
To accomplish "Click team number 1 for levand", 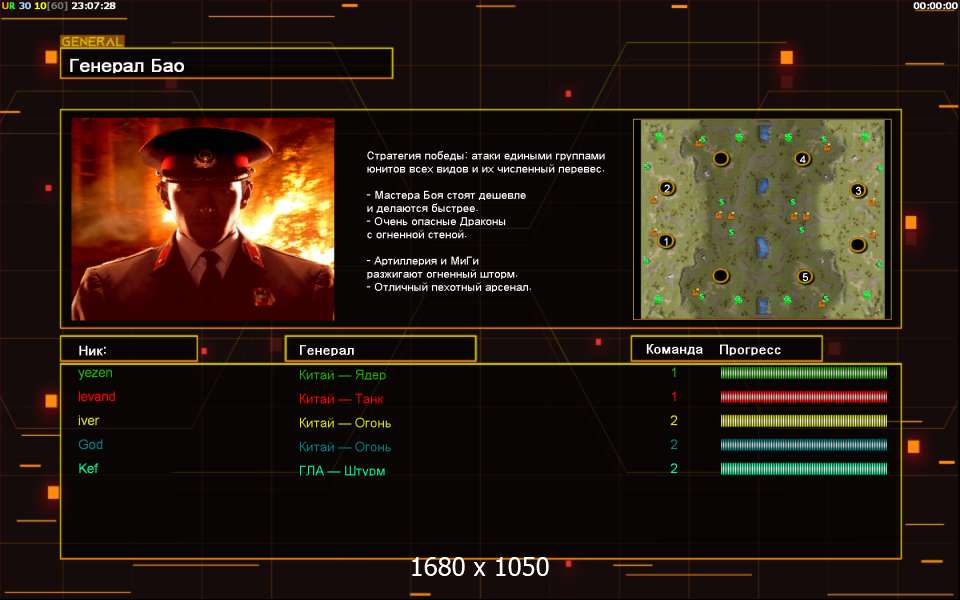I will tap(674, 397).
